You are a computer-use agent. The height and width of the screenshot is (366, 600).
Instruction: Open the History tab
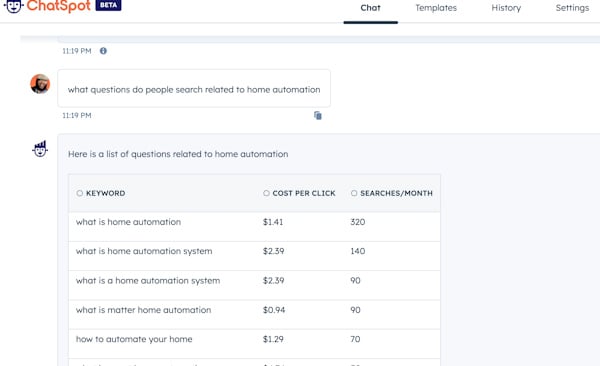pyautogui.click(x=506, y=8)
